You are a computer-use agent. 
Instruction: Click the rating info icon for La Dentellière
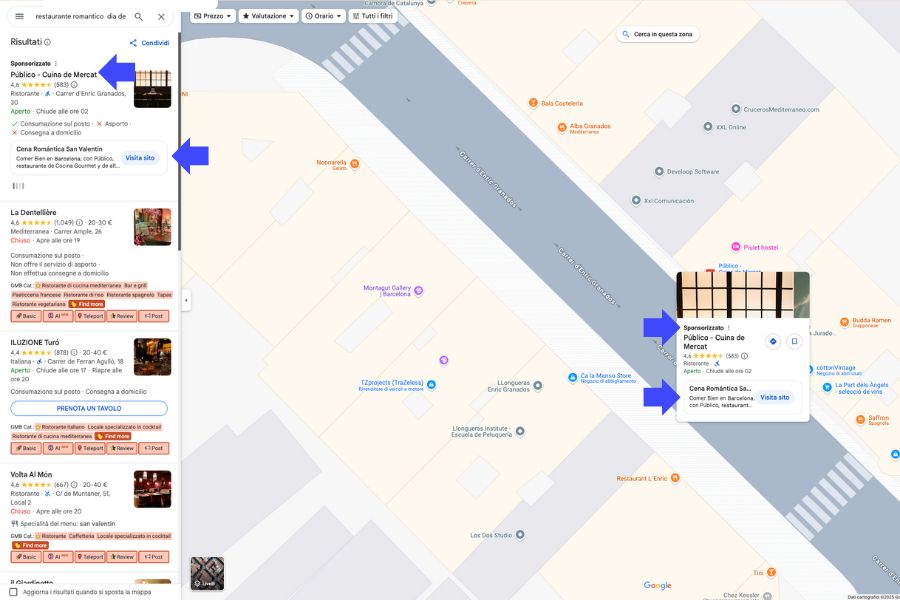80,222
